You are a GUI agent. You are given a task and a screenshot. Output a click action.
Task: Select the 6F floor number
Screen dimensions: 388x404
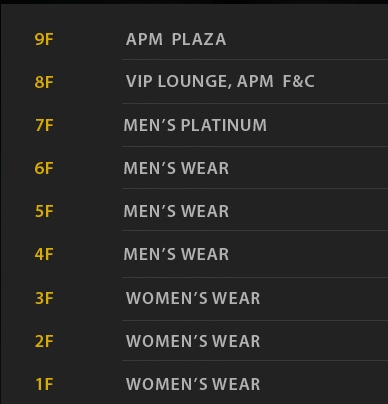44,168
